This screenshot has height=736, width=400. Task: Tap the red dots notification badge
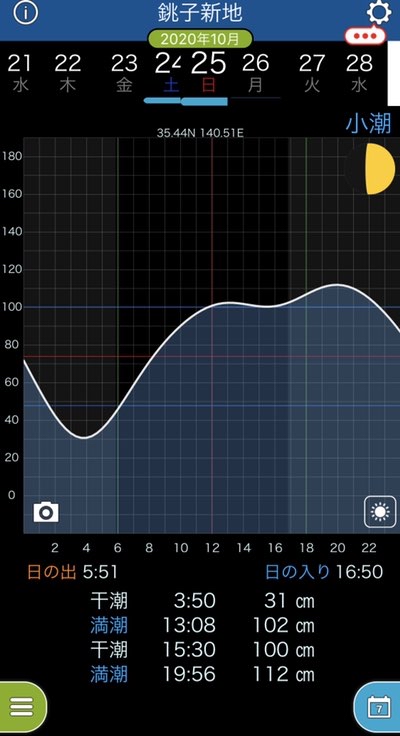pyautogui.click(x=365, y=36)
